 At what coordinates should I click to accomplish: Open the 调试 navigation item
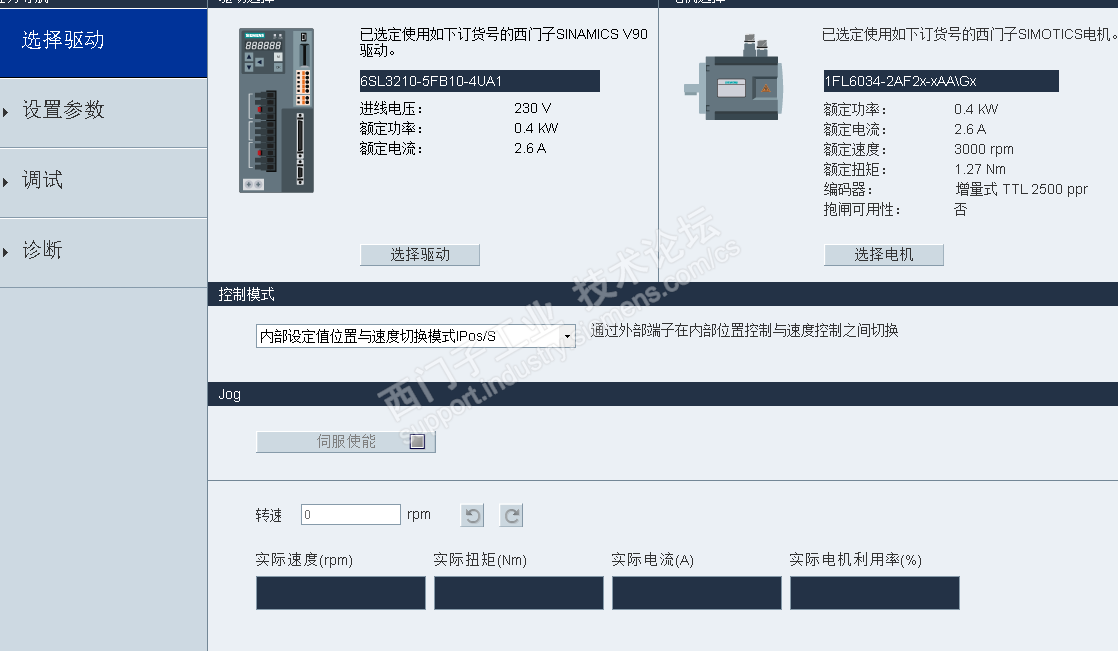point(103,181)
